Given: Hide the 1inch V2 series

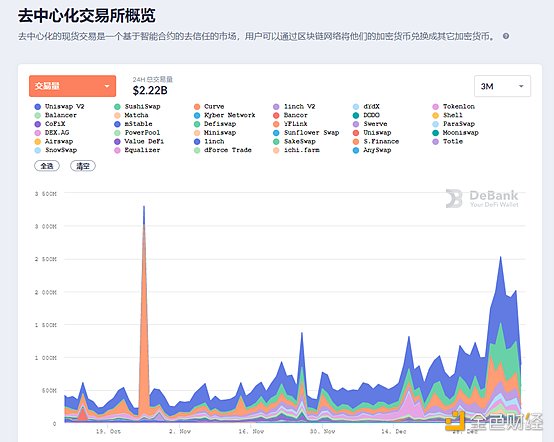Looking at the screenshot, I should [294, 107].
